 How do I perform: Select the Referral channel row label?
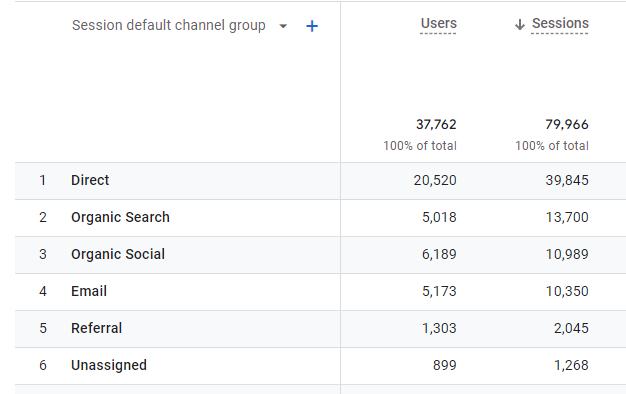pos(96,329)
